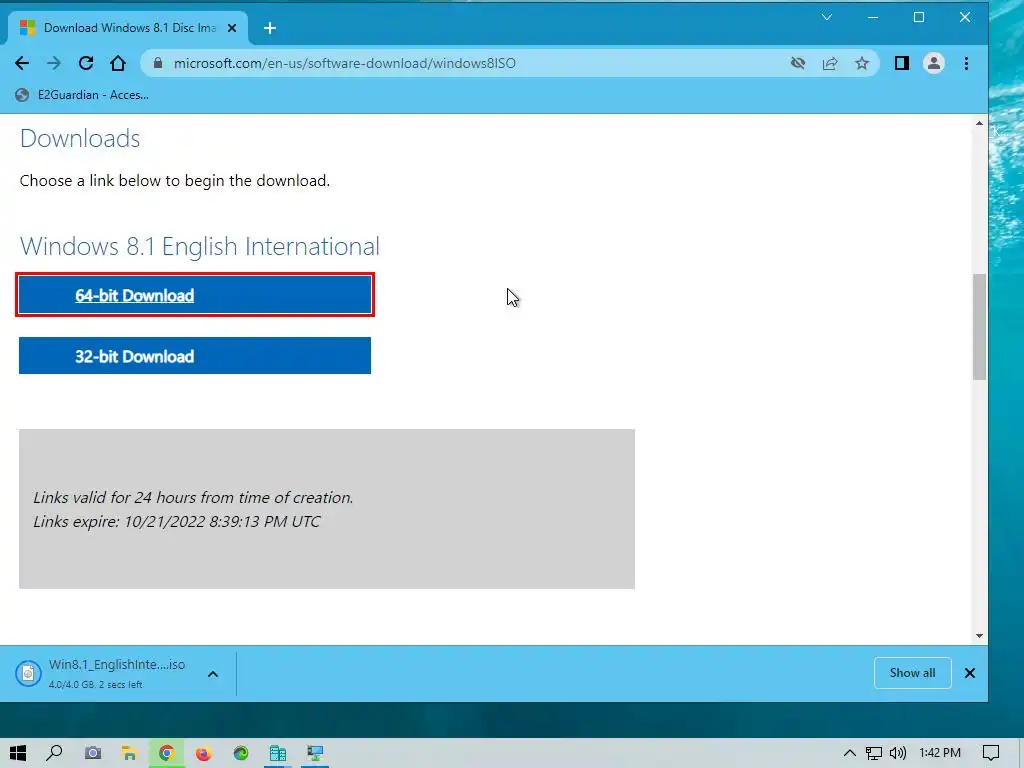The height and width of the screenshot is (768, 1024).
Task: Click the Windows 8.1 English International heading
Action: (x=200, y=246)
